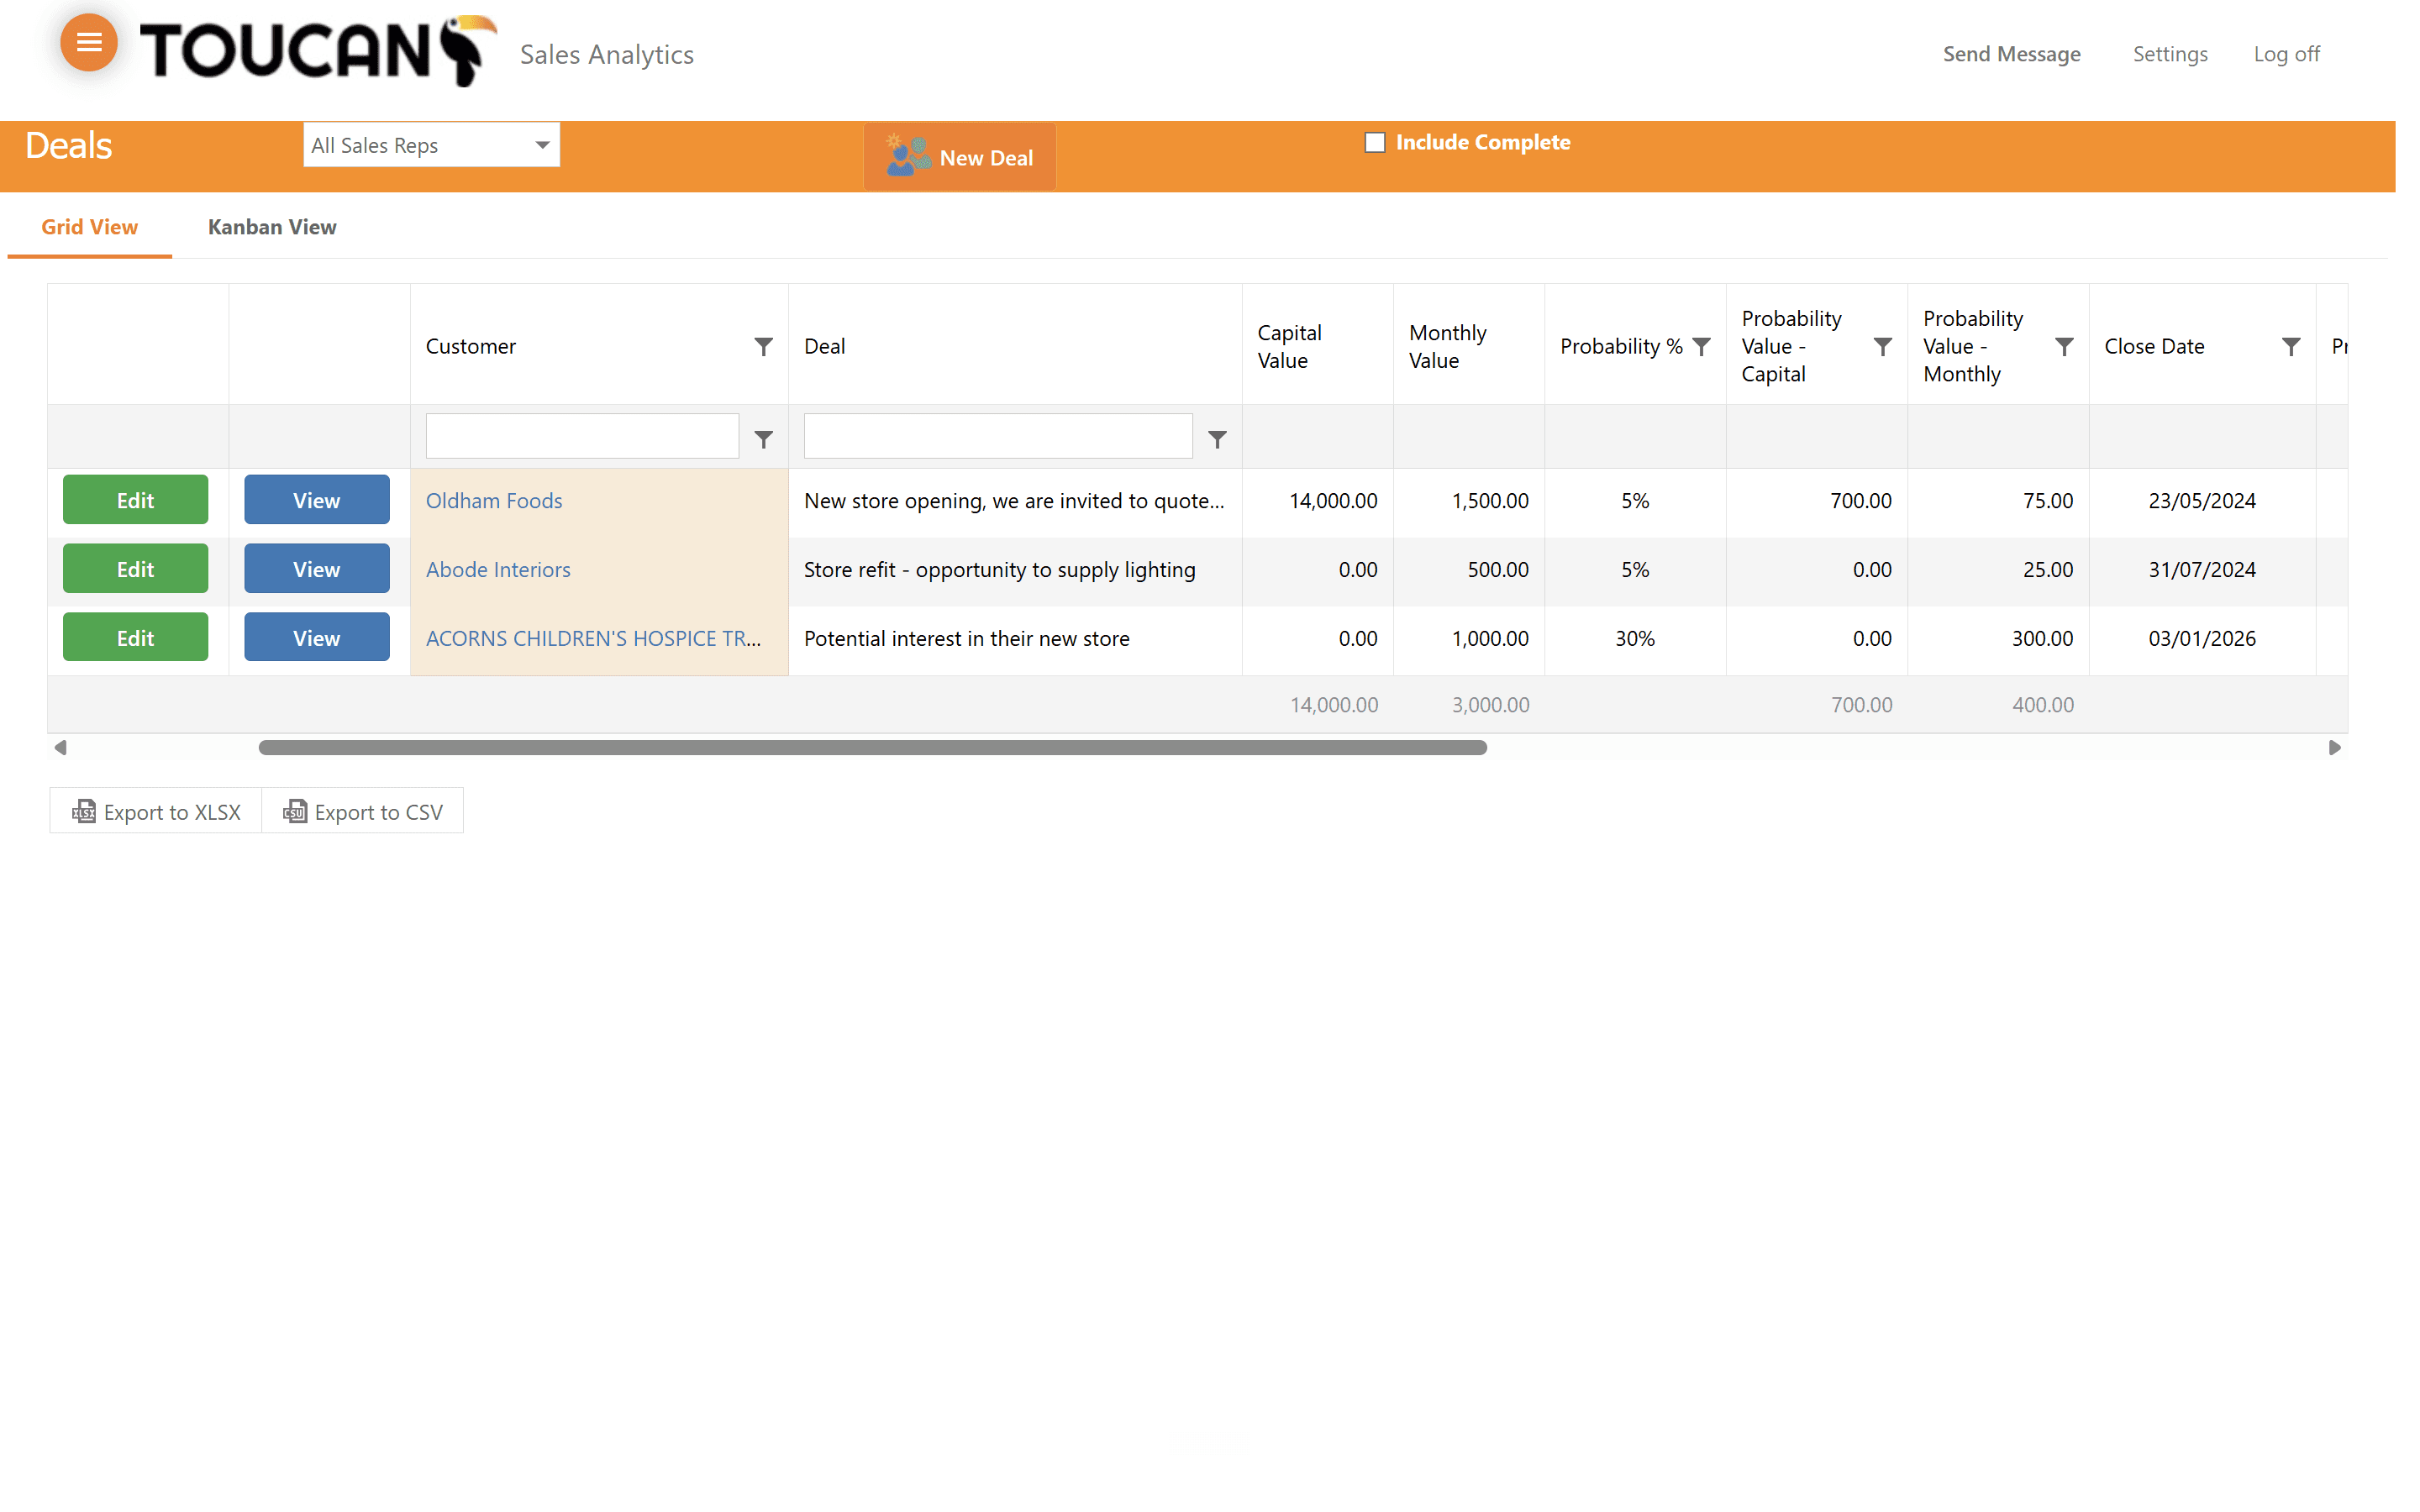The height and width of the screenshot is (1512, 2420).
Task: Click the Capital Value column header
Action: click(x=1317, y=346)
